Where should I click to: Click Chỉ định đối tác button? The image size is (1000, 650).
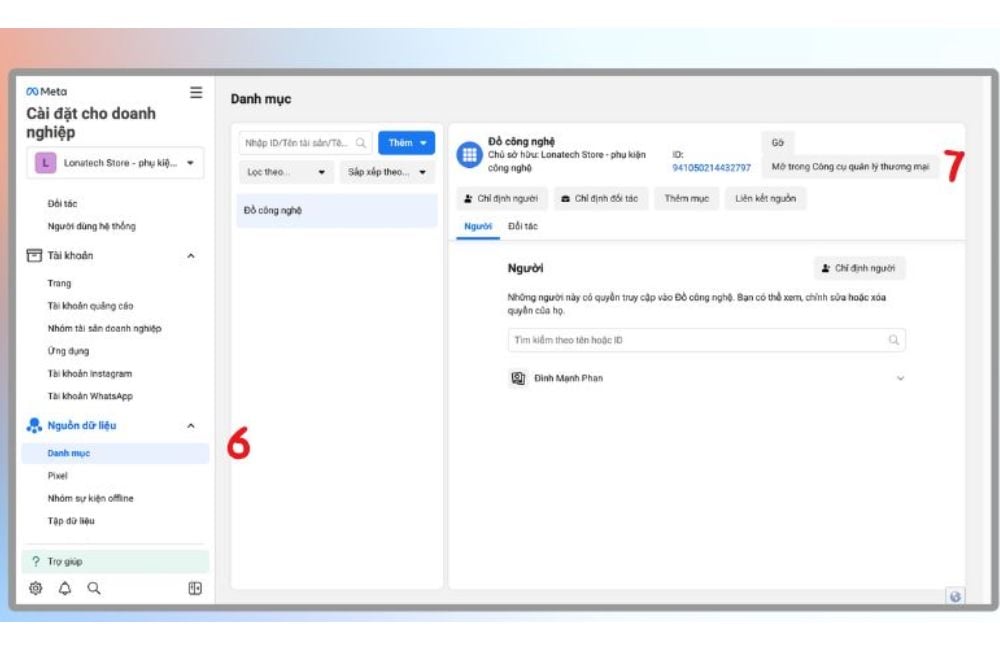(x=600, y=198)
